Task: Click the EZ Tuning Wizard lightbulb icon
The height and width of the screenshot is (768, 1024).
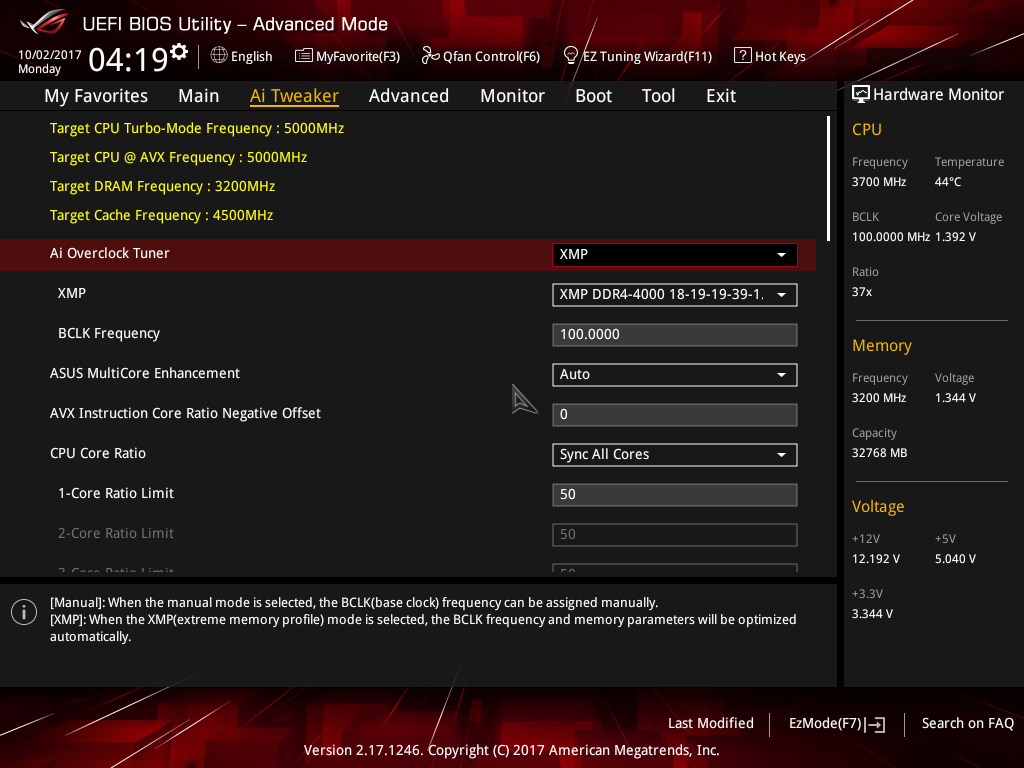Action: [570, 56]
